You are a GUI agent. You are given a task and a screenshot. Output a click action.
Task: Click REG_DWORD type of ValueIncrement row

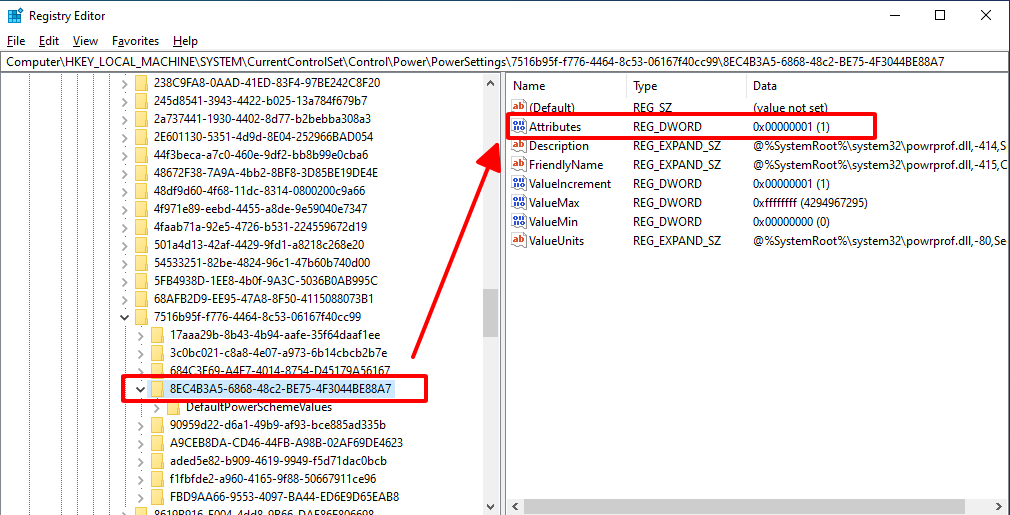pyautogui.click(x=667, y=183)
